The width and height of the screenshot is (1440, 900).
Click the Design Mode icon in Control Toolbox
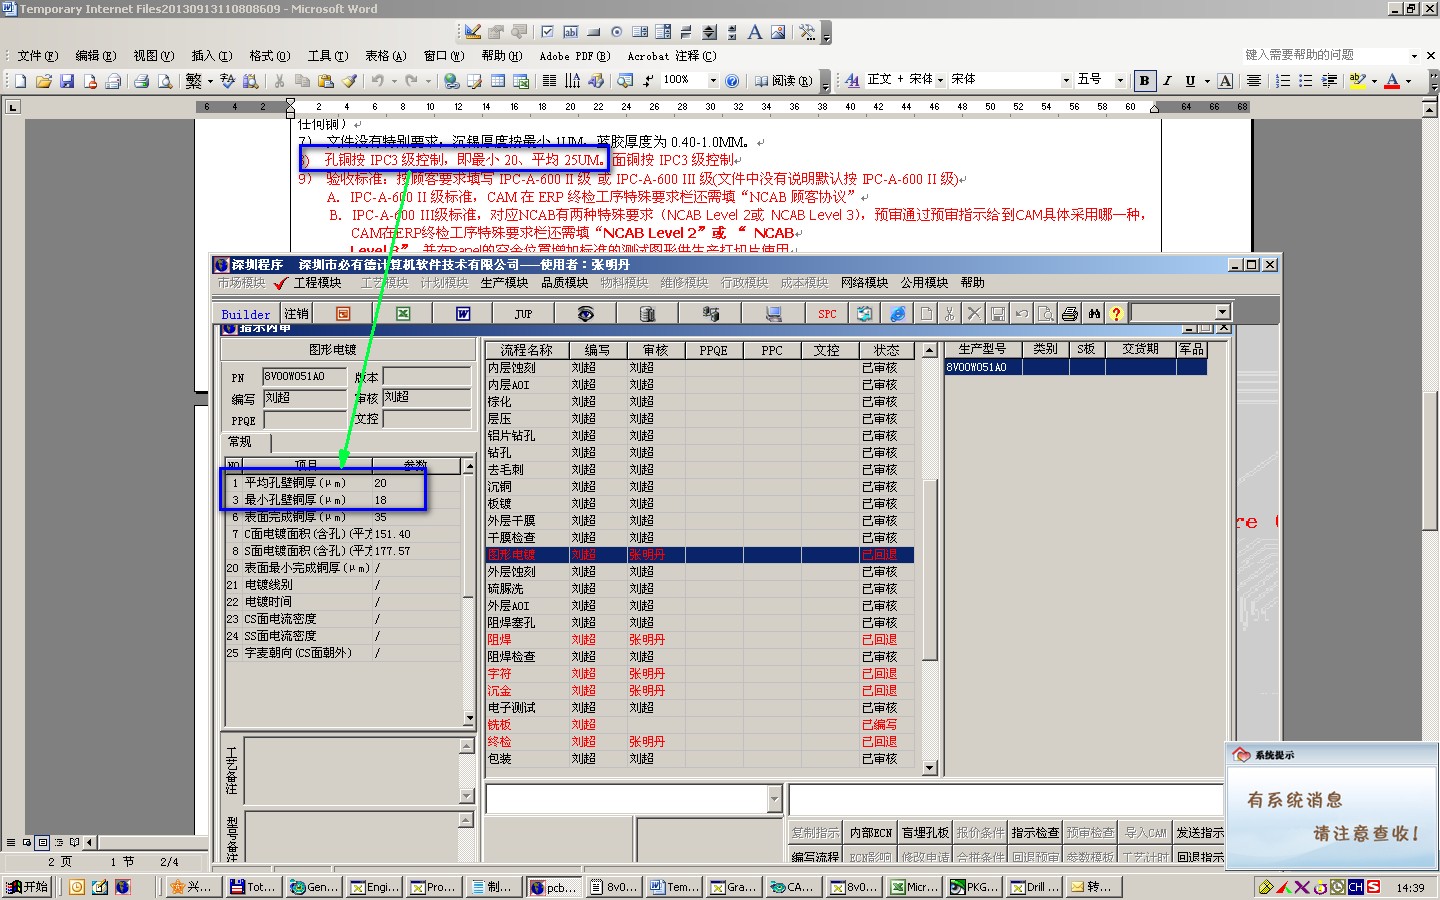[x=472, y=32]
